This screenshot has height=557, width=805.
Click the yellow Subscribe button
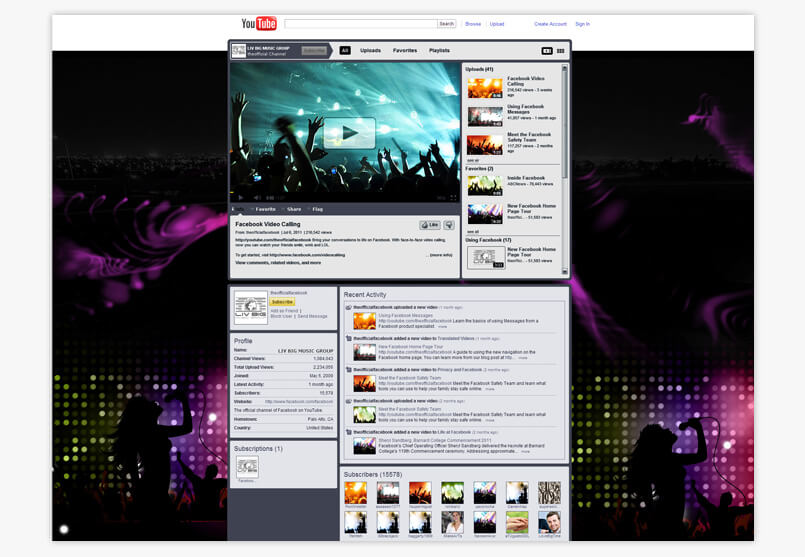tap(282, 302)
